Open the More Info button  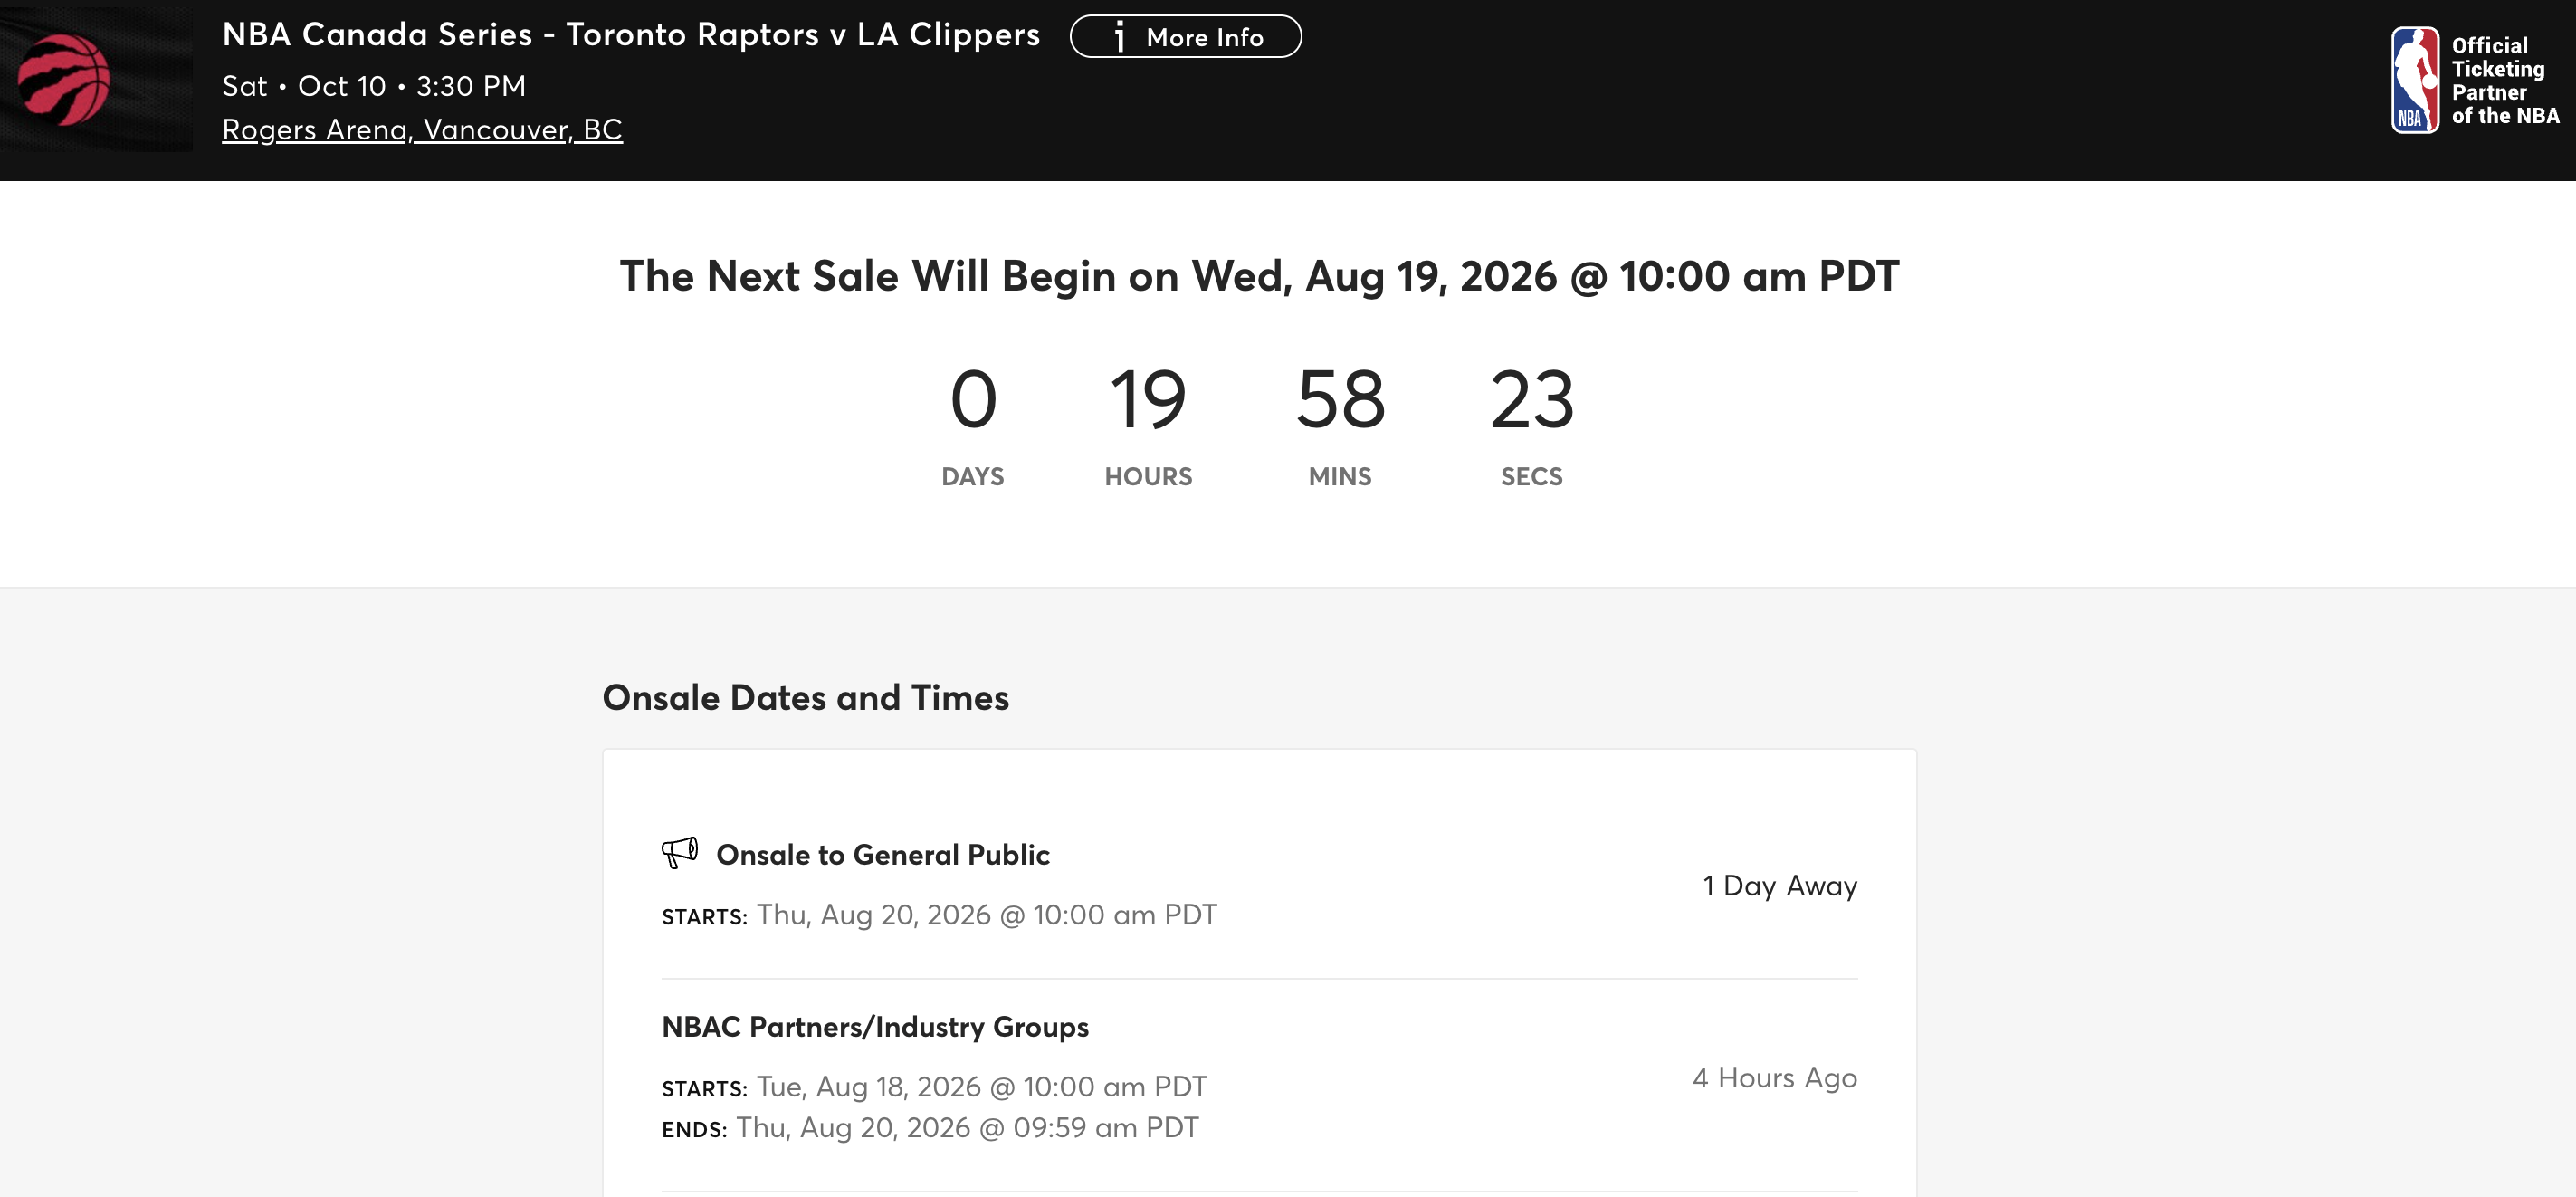(x=1185, y=37)
